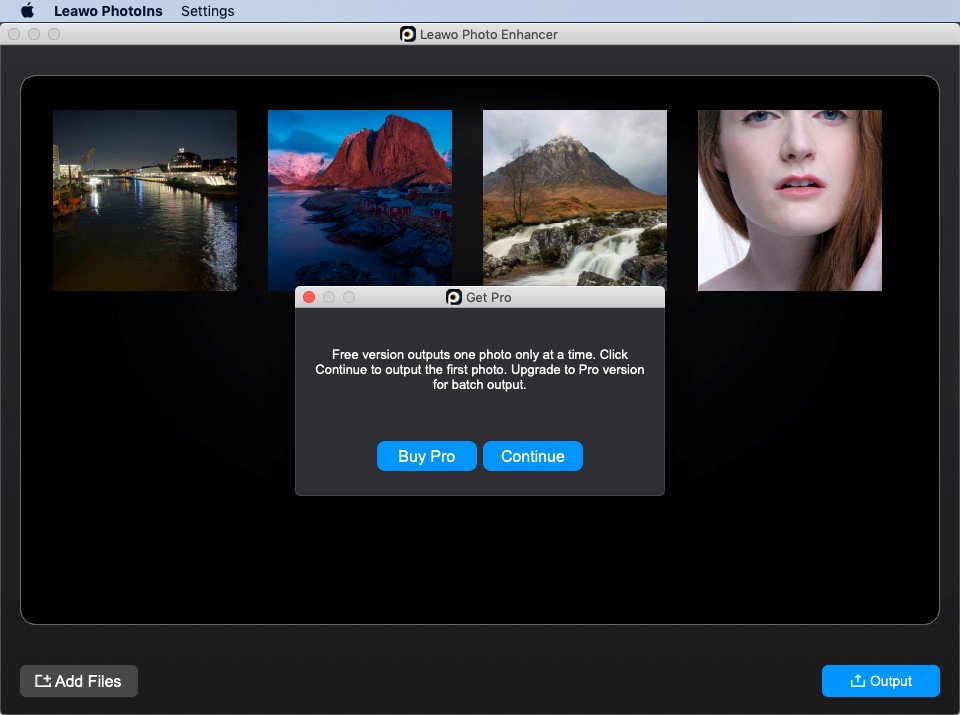Click the greyed zoom button of Get Pro dialog
960x715 pixels.
(x=349, y=297)
